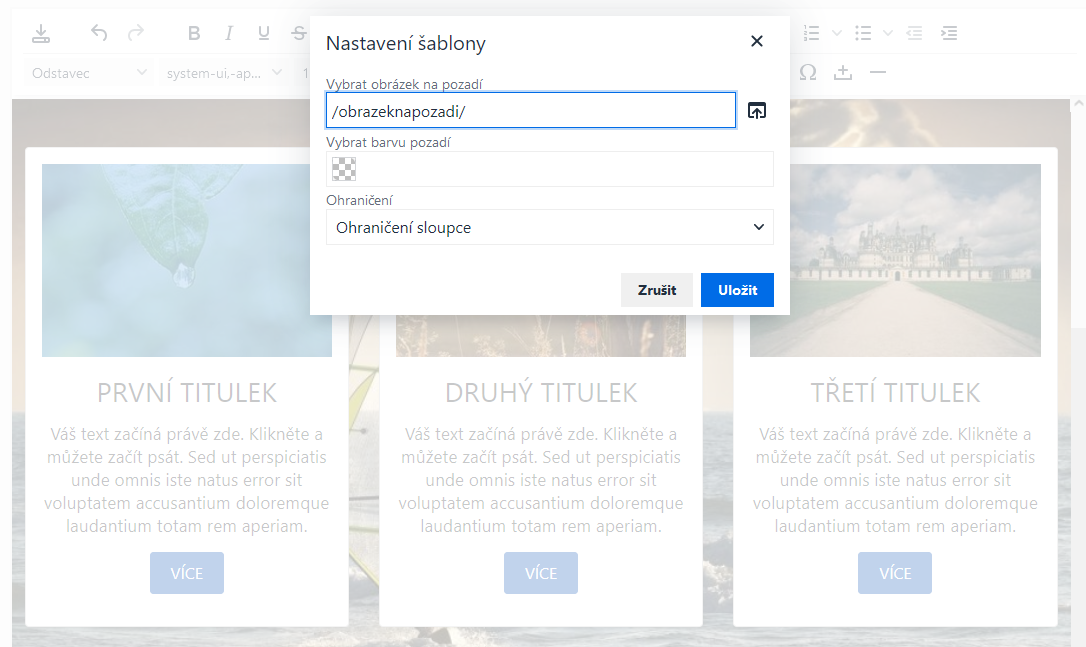
Task: Toggle italic formatting
Action: click(x=229, y=34)
